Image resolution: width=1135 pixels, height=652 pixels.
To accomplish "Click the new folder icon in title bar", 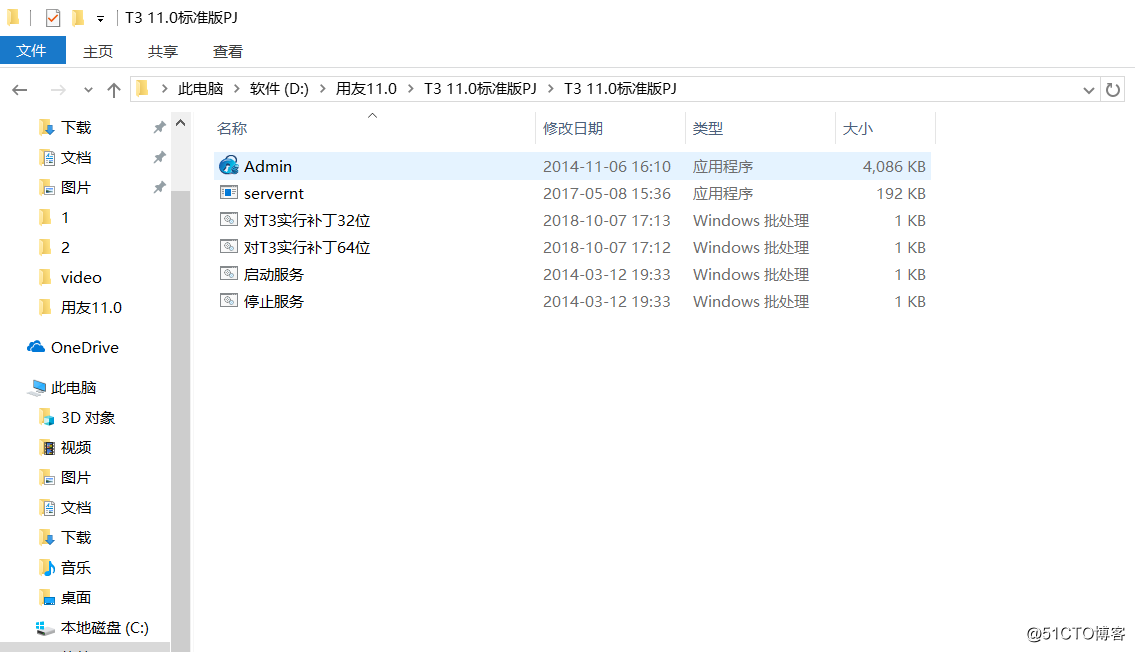I will [78, 17].
